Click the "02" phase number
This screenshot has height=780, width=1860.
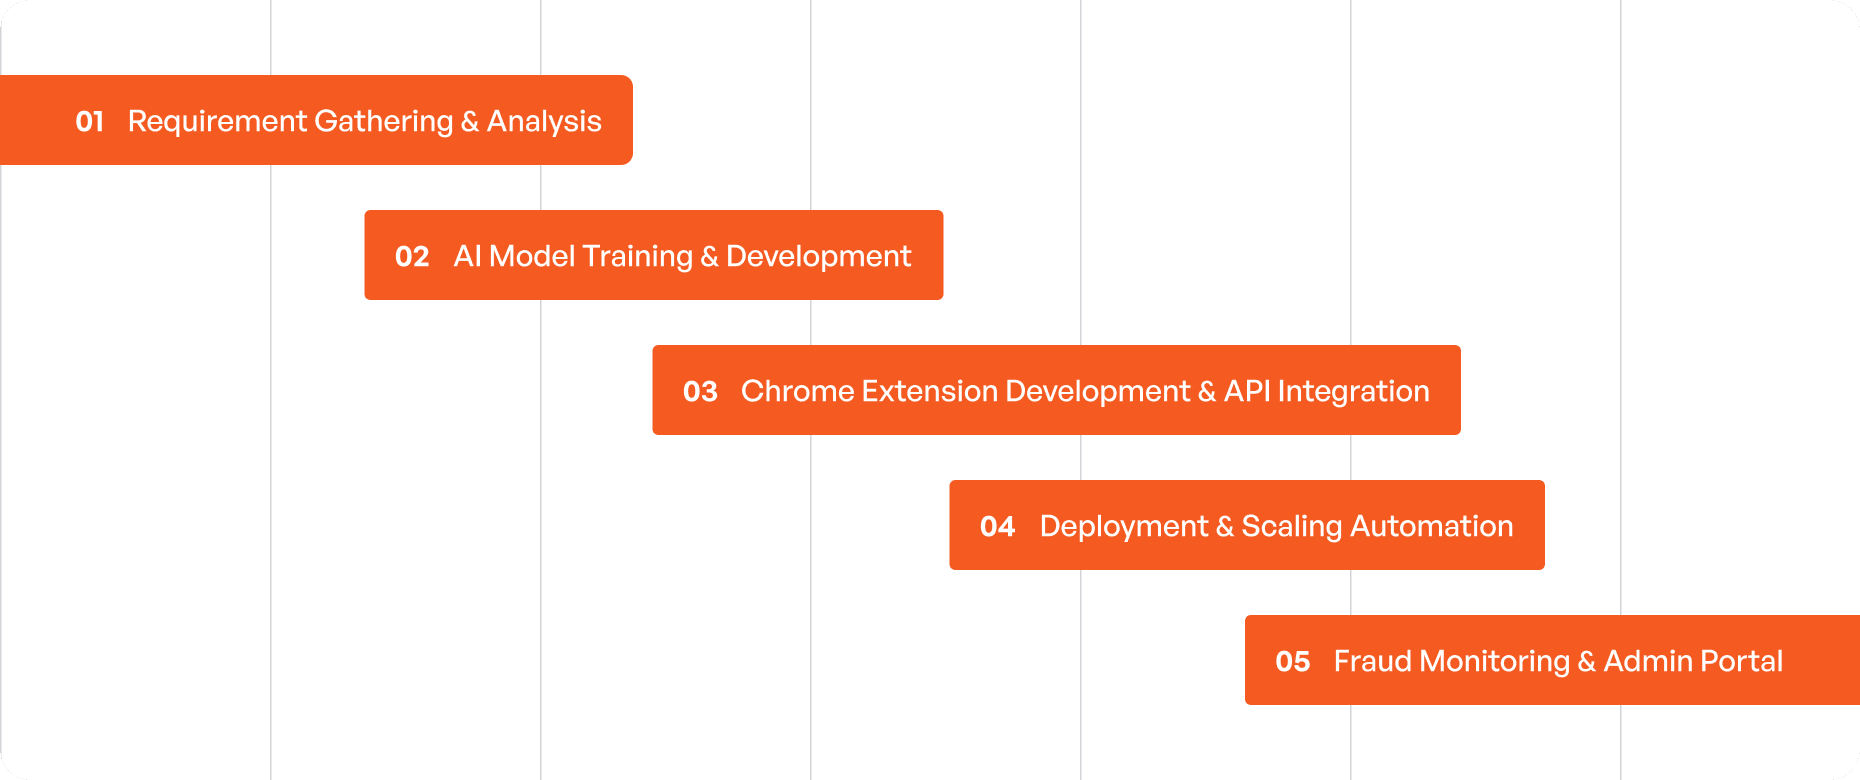coord(412,256)
